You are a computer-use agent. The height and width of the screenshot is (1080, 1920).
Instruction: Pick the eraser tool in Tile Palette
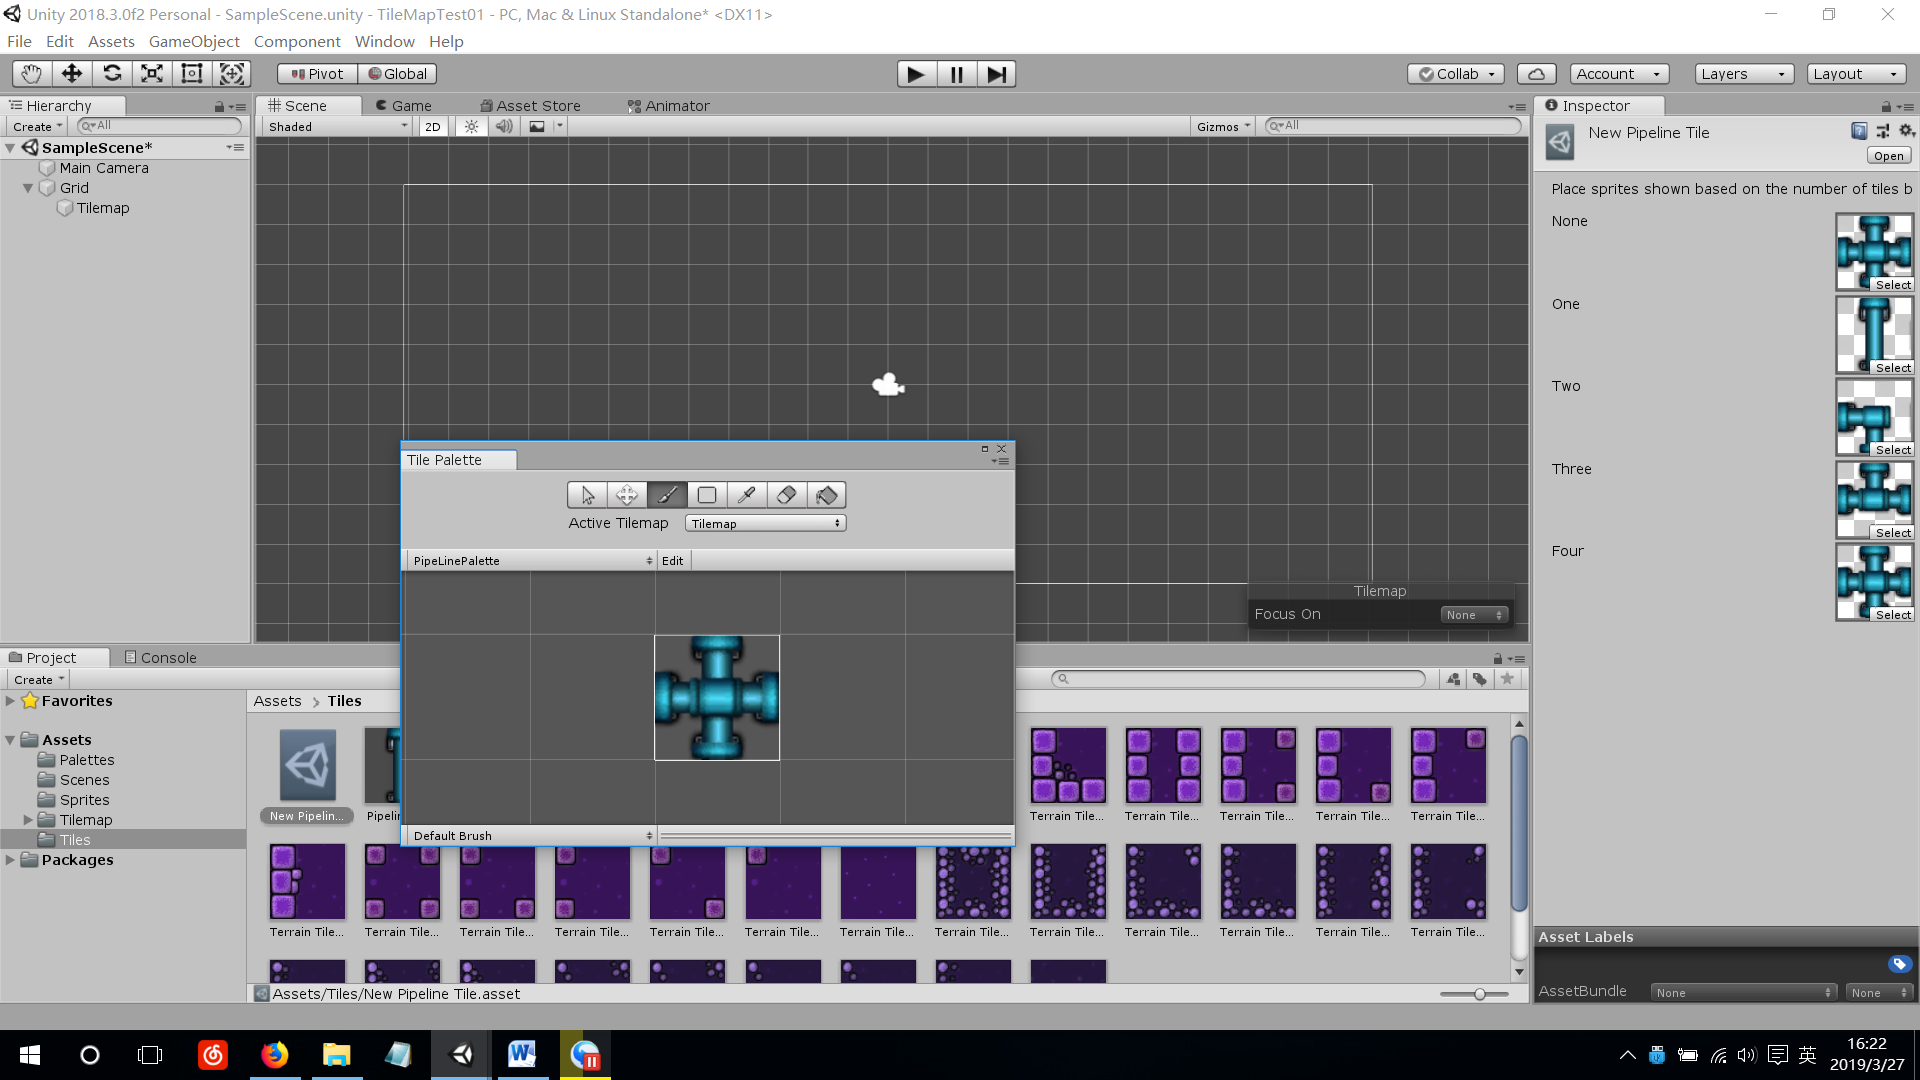[x=786, y=495]
